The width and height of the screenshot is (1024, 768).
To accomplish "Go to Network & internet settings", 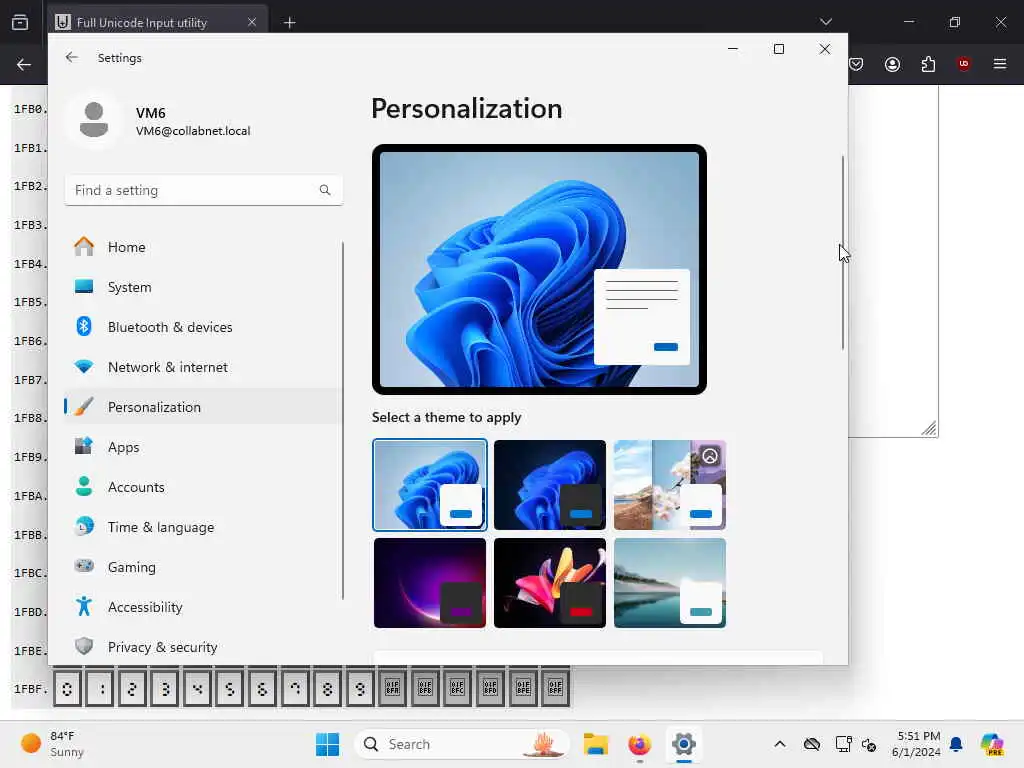I will [203, 367].
